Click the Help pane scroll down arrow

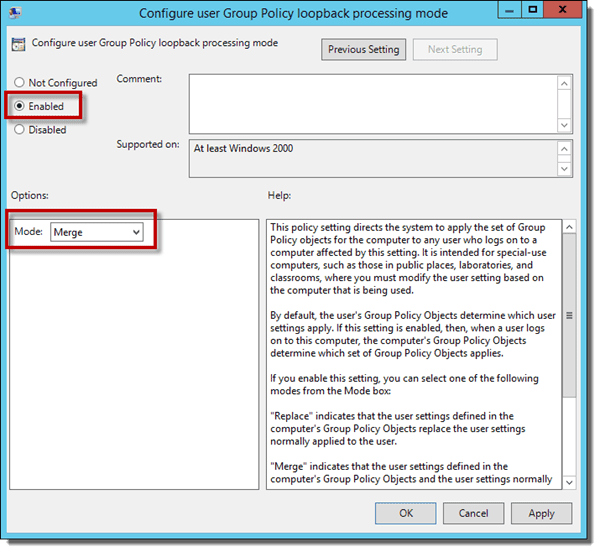point(569,482)
